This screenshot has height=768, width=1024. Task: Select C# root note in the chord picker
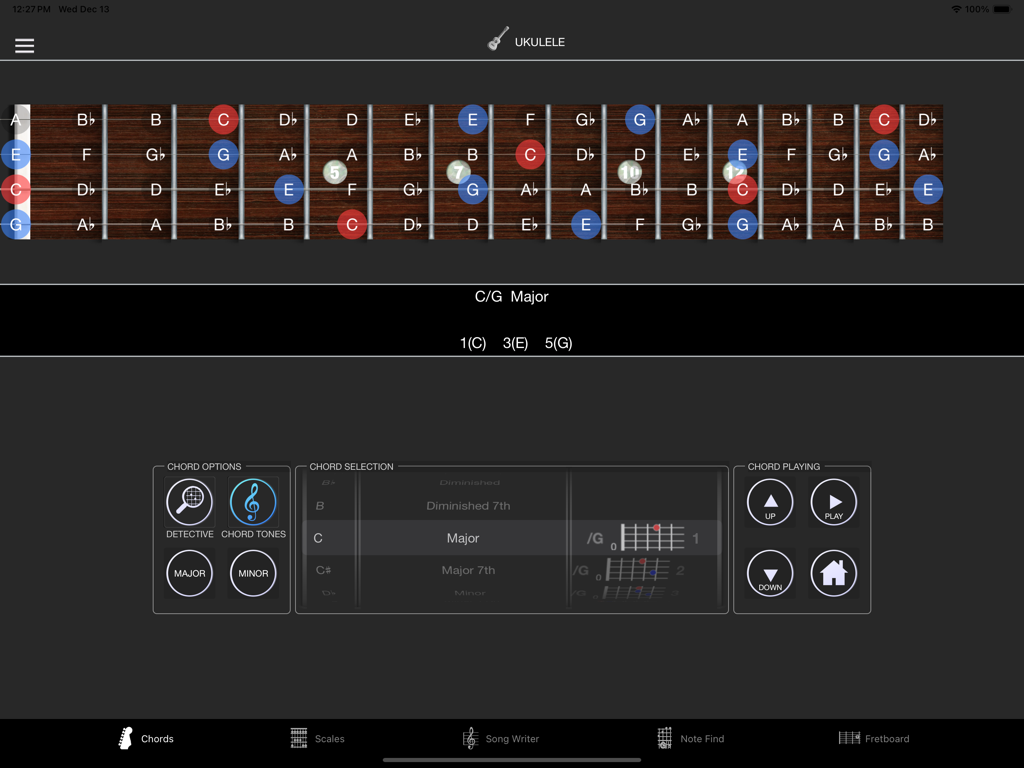322,570
